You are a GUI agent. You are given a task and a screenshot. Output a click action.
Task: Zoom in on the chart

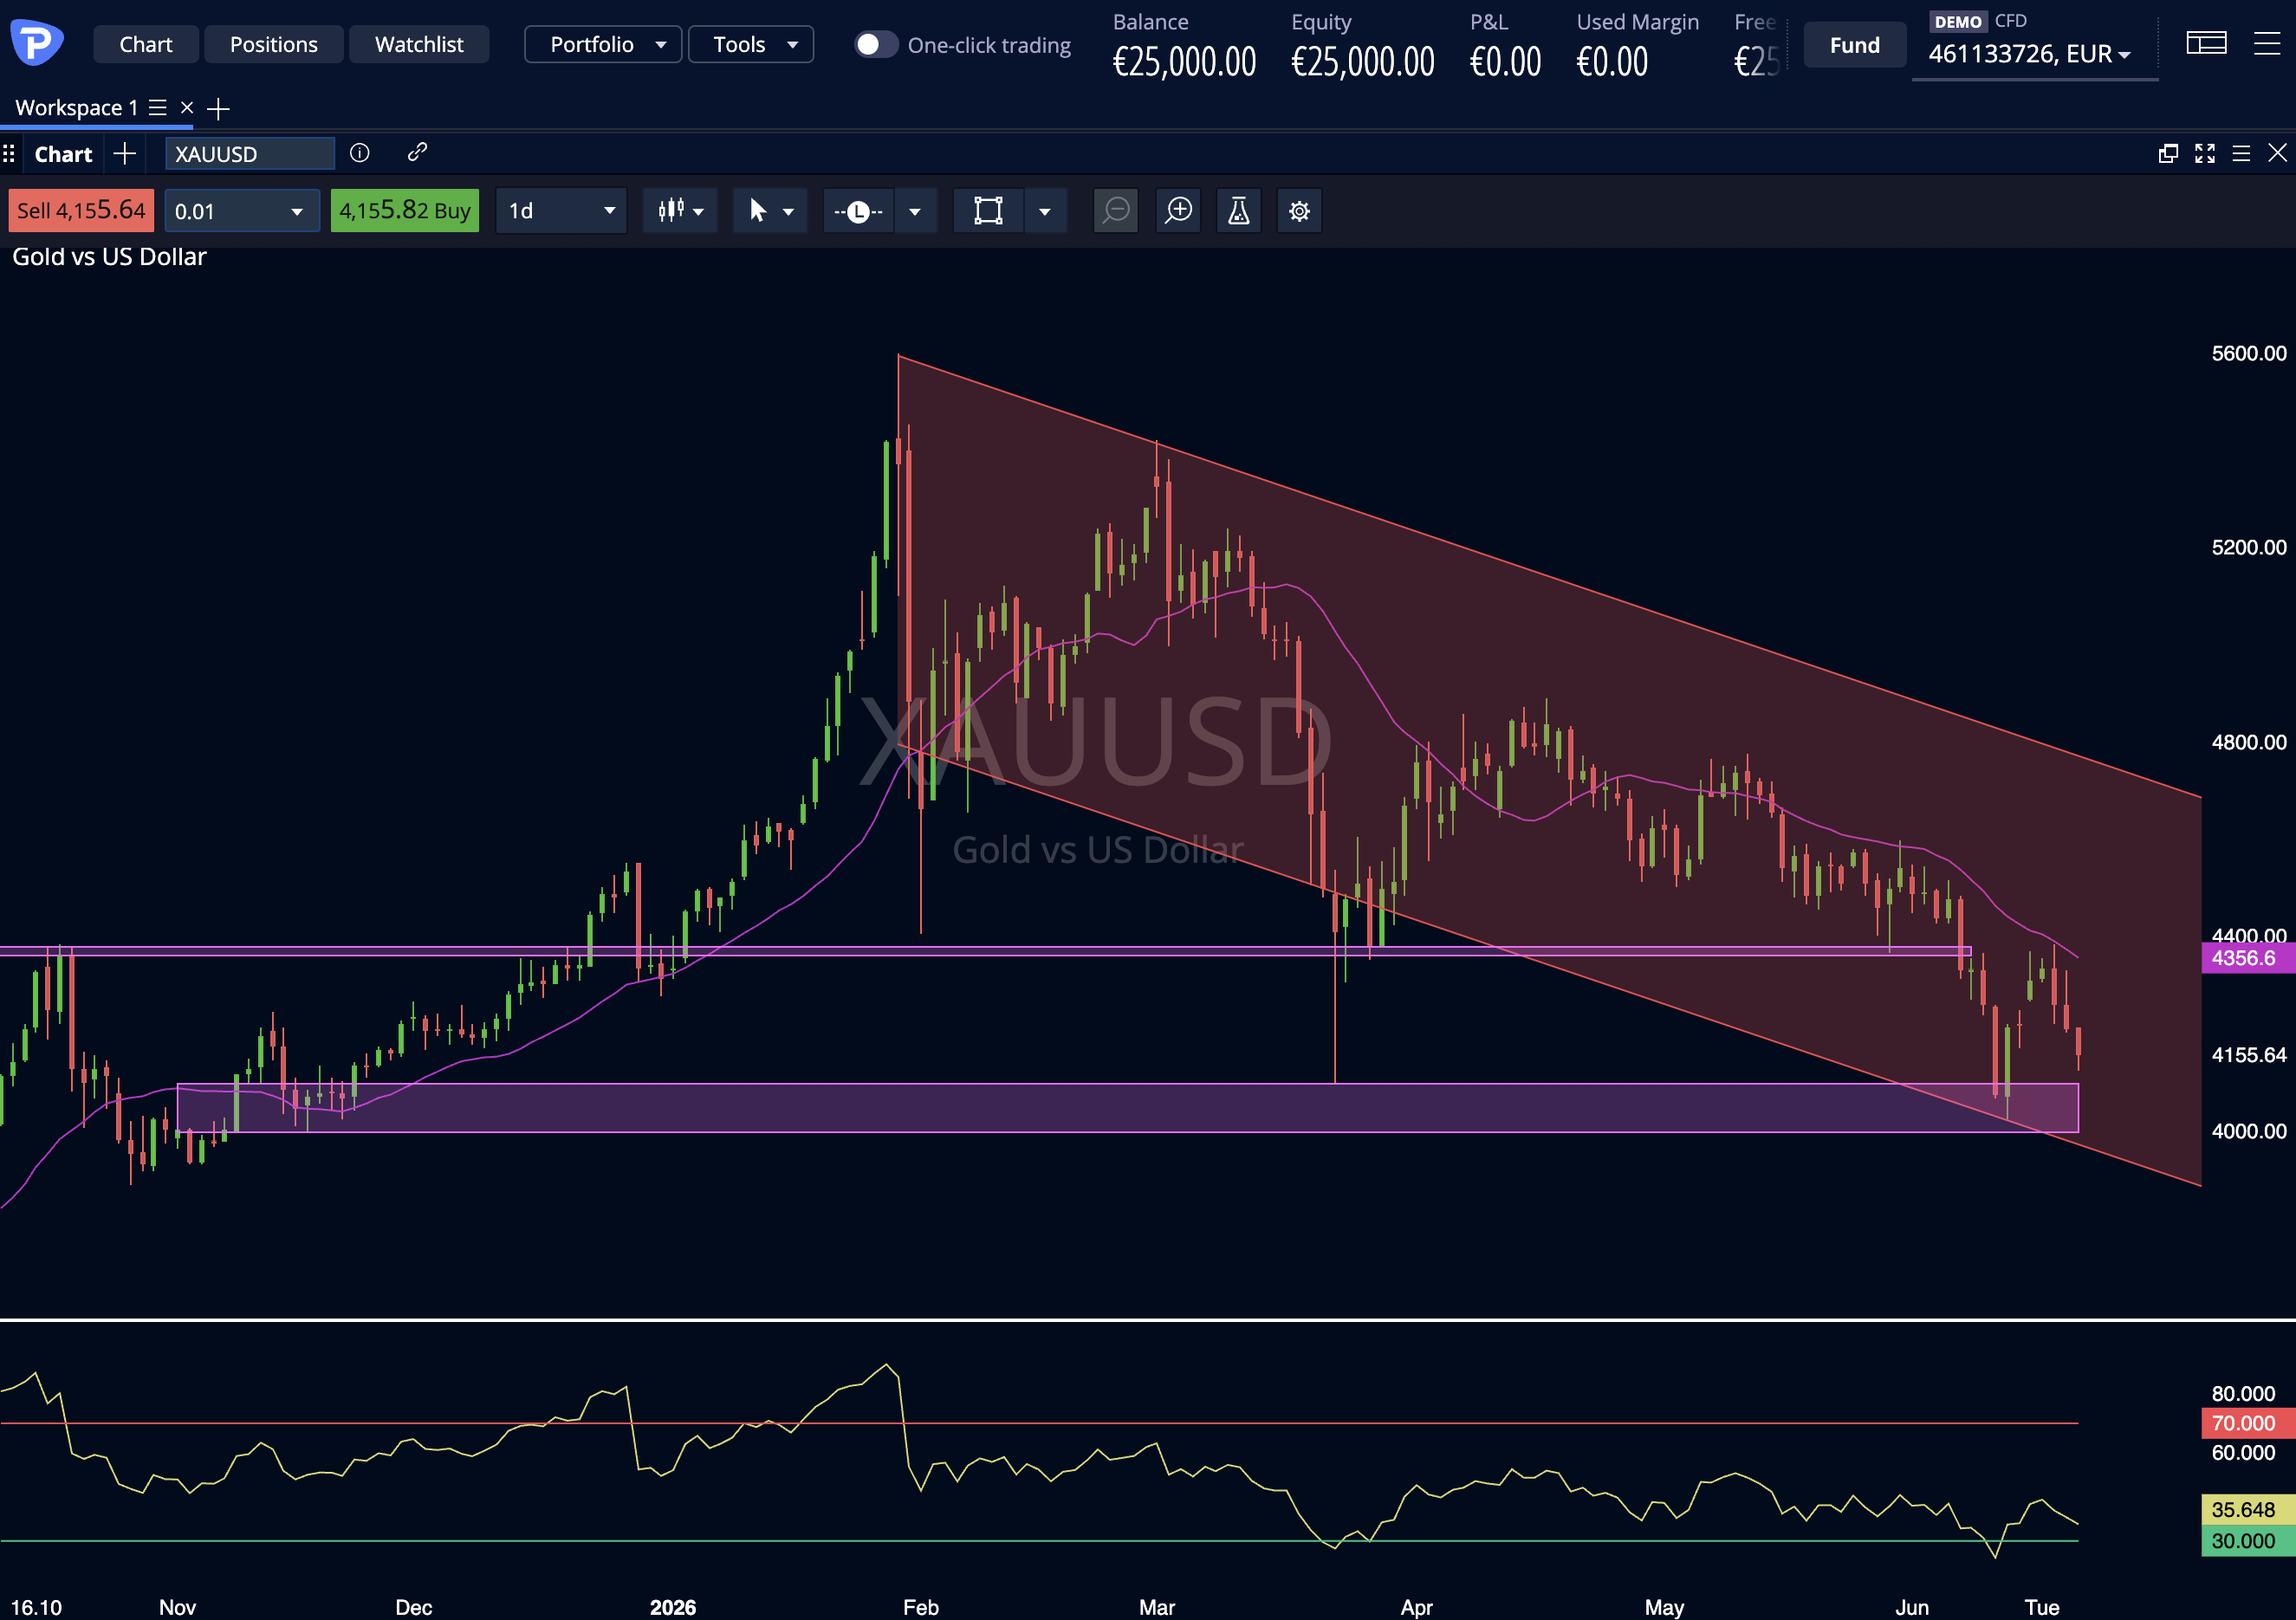point(1179,211)
